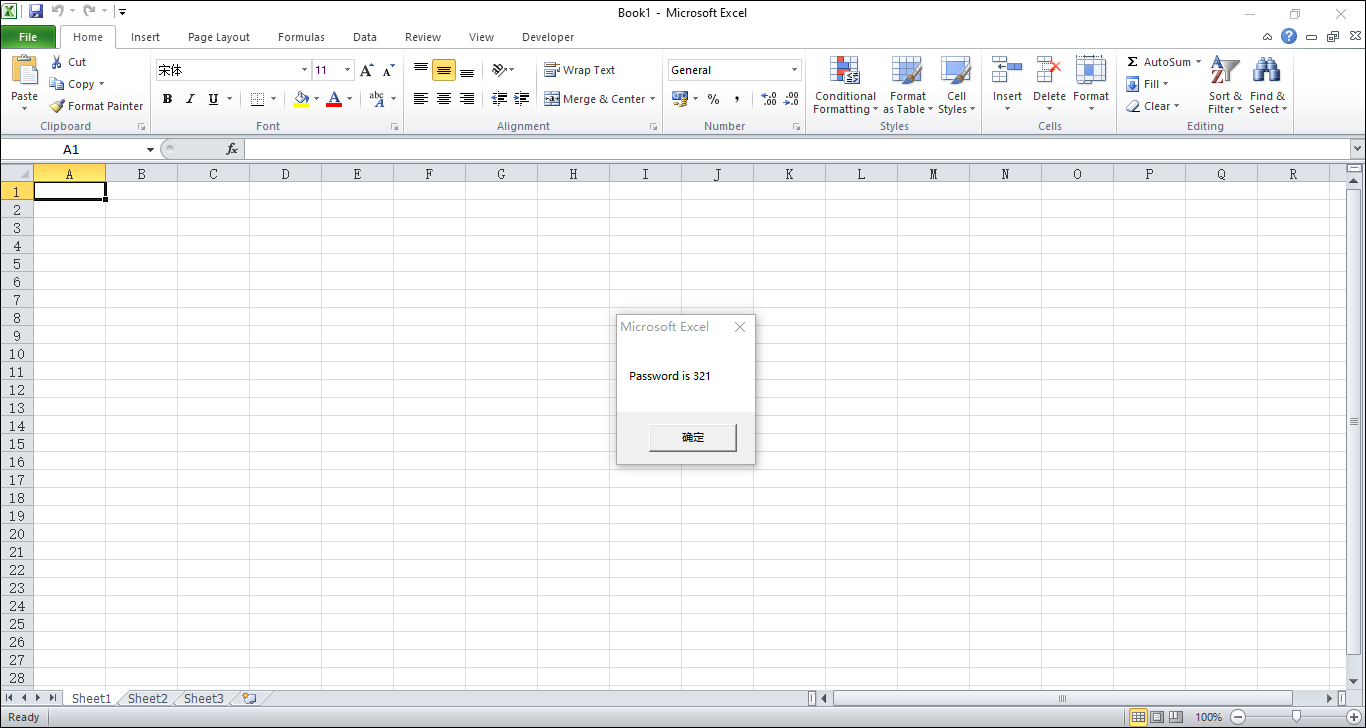Click the Cut scissors icon

click(56, 62)
